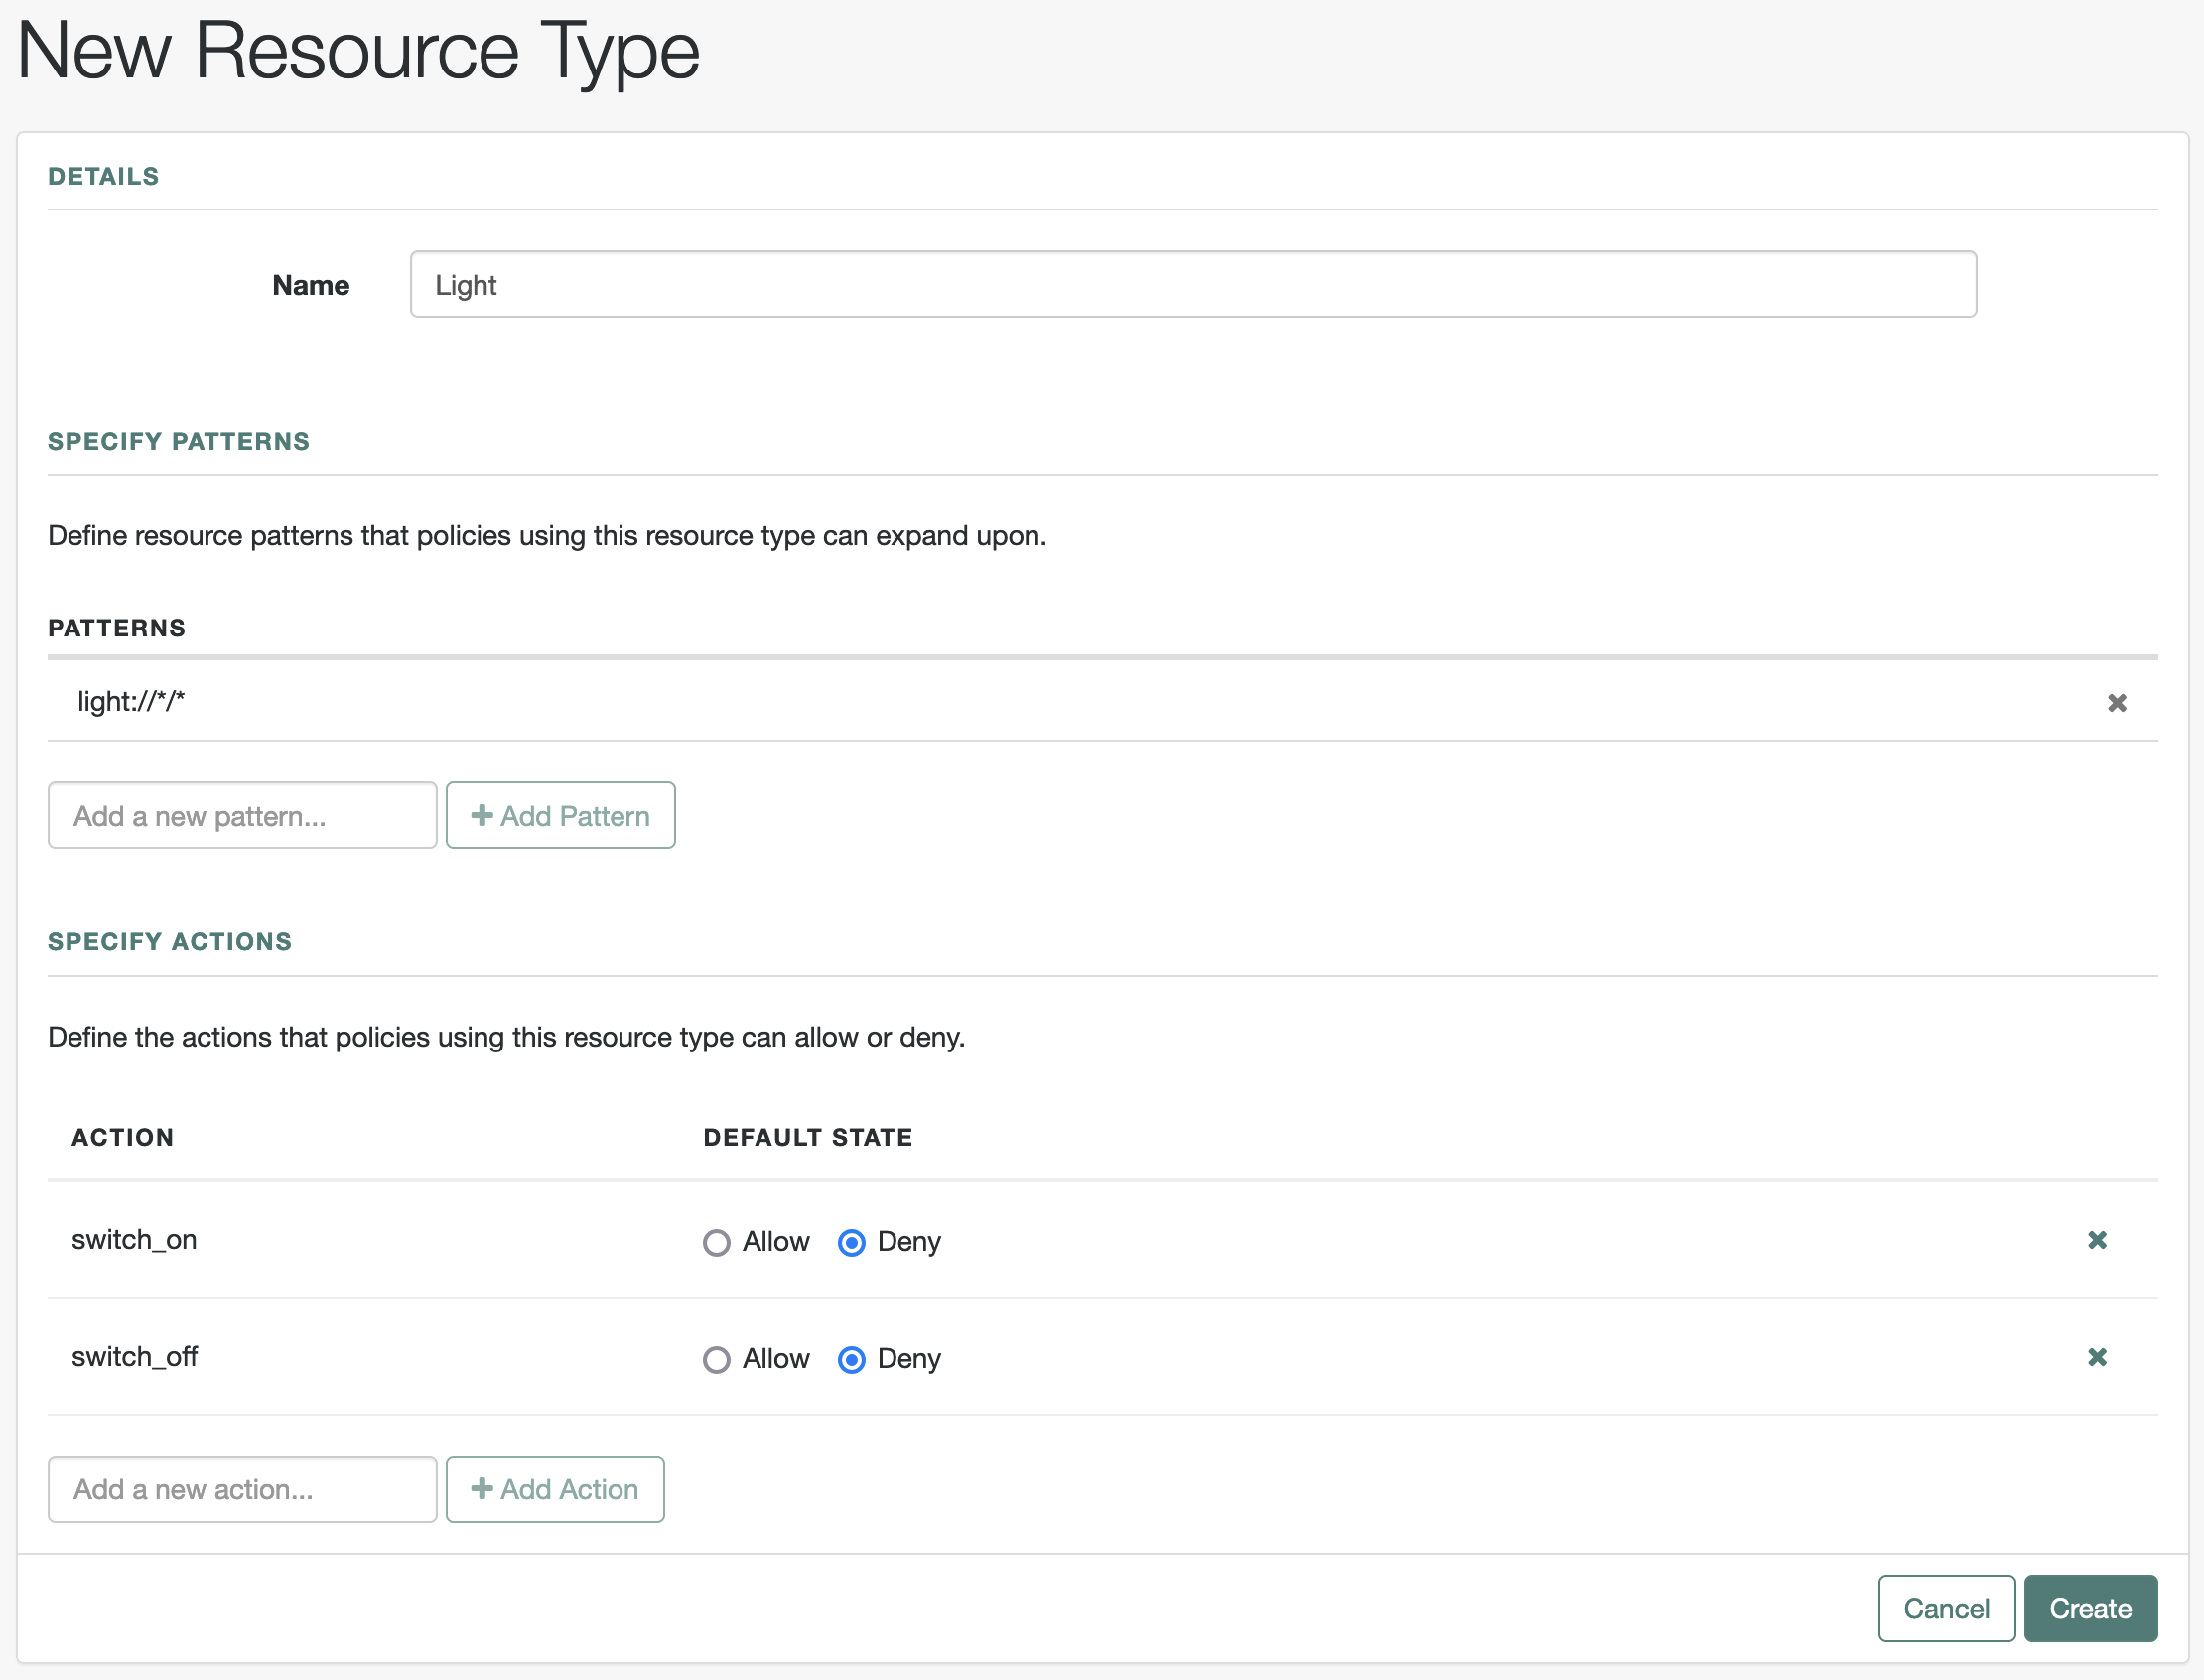Select the light://*/* pattern text

[131, 702]
